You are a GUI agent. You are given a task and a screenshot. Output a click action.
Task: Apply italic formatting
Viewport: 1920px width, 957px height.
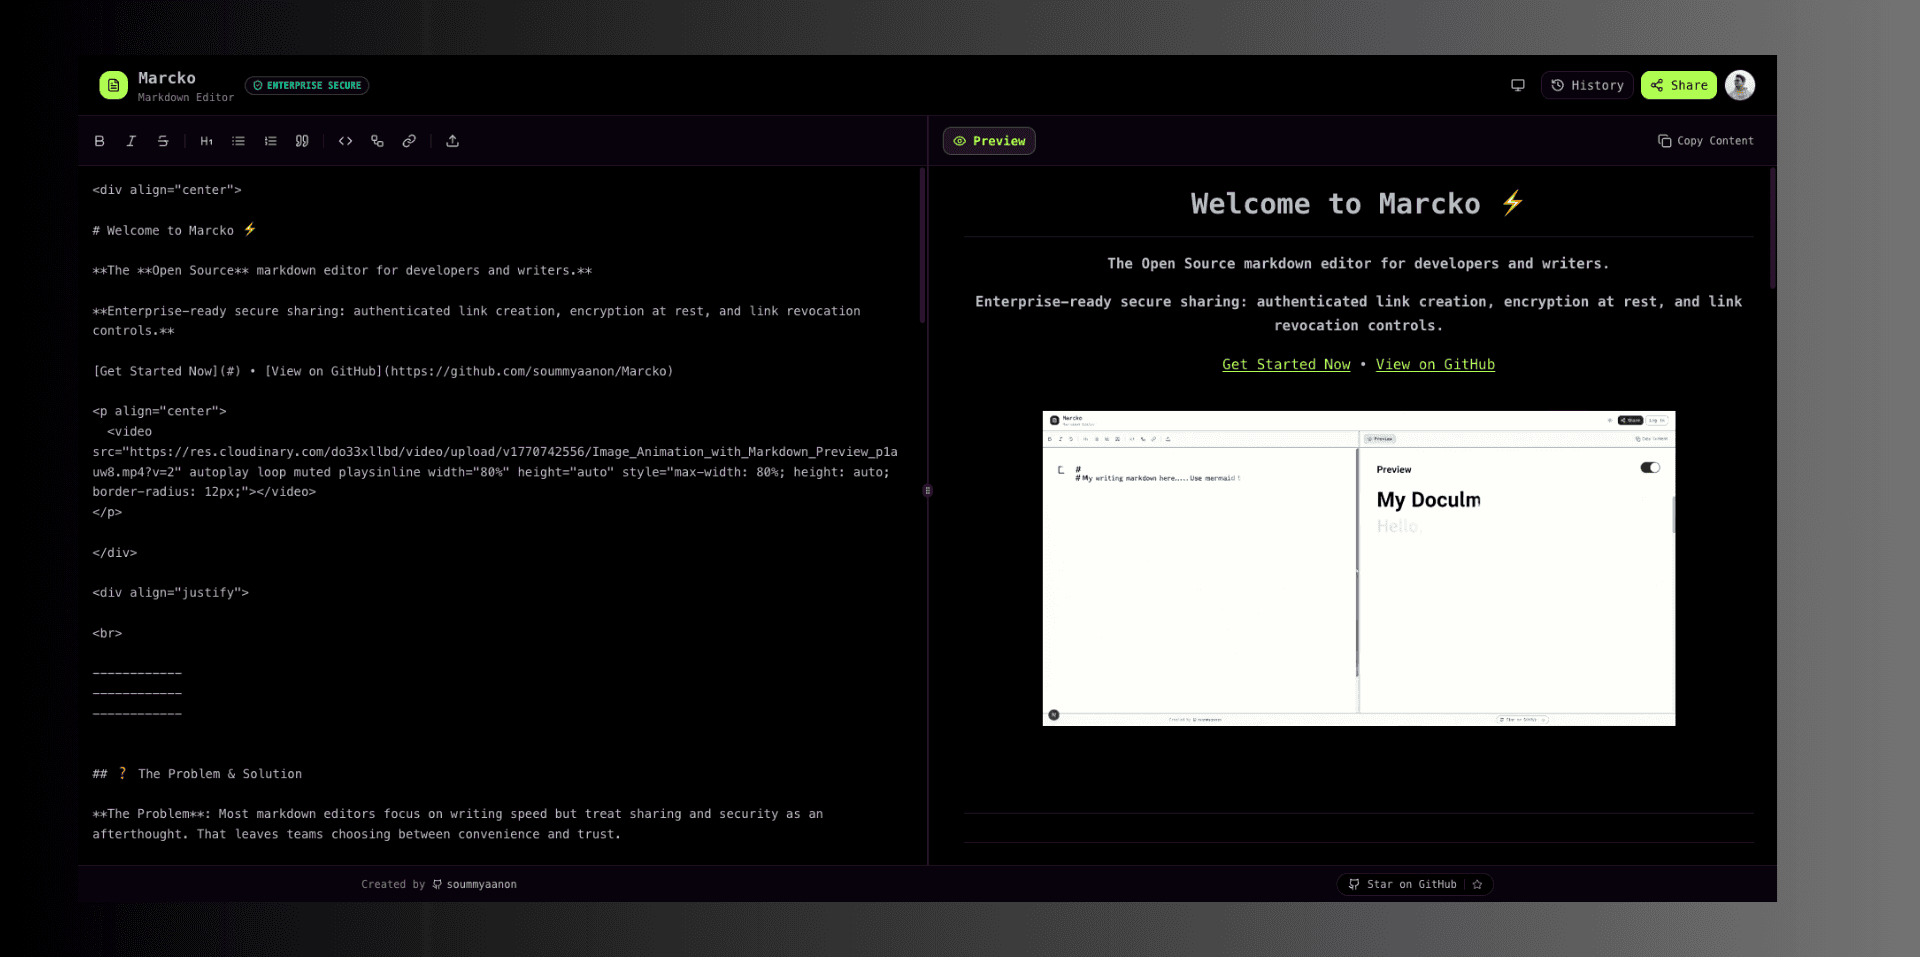(x=131, y=141)
